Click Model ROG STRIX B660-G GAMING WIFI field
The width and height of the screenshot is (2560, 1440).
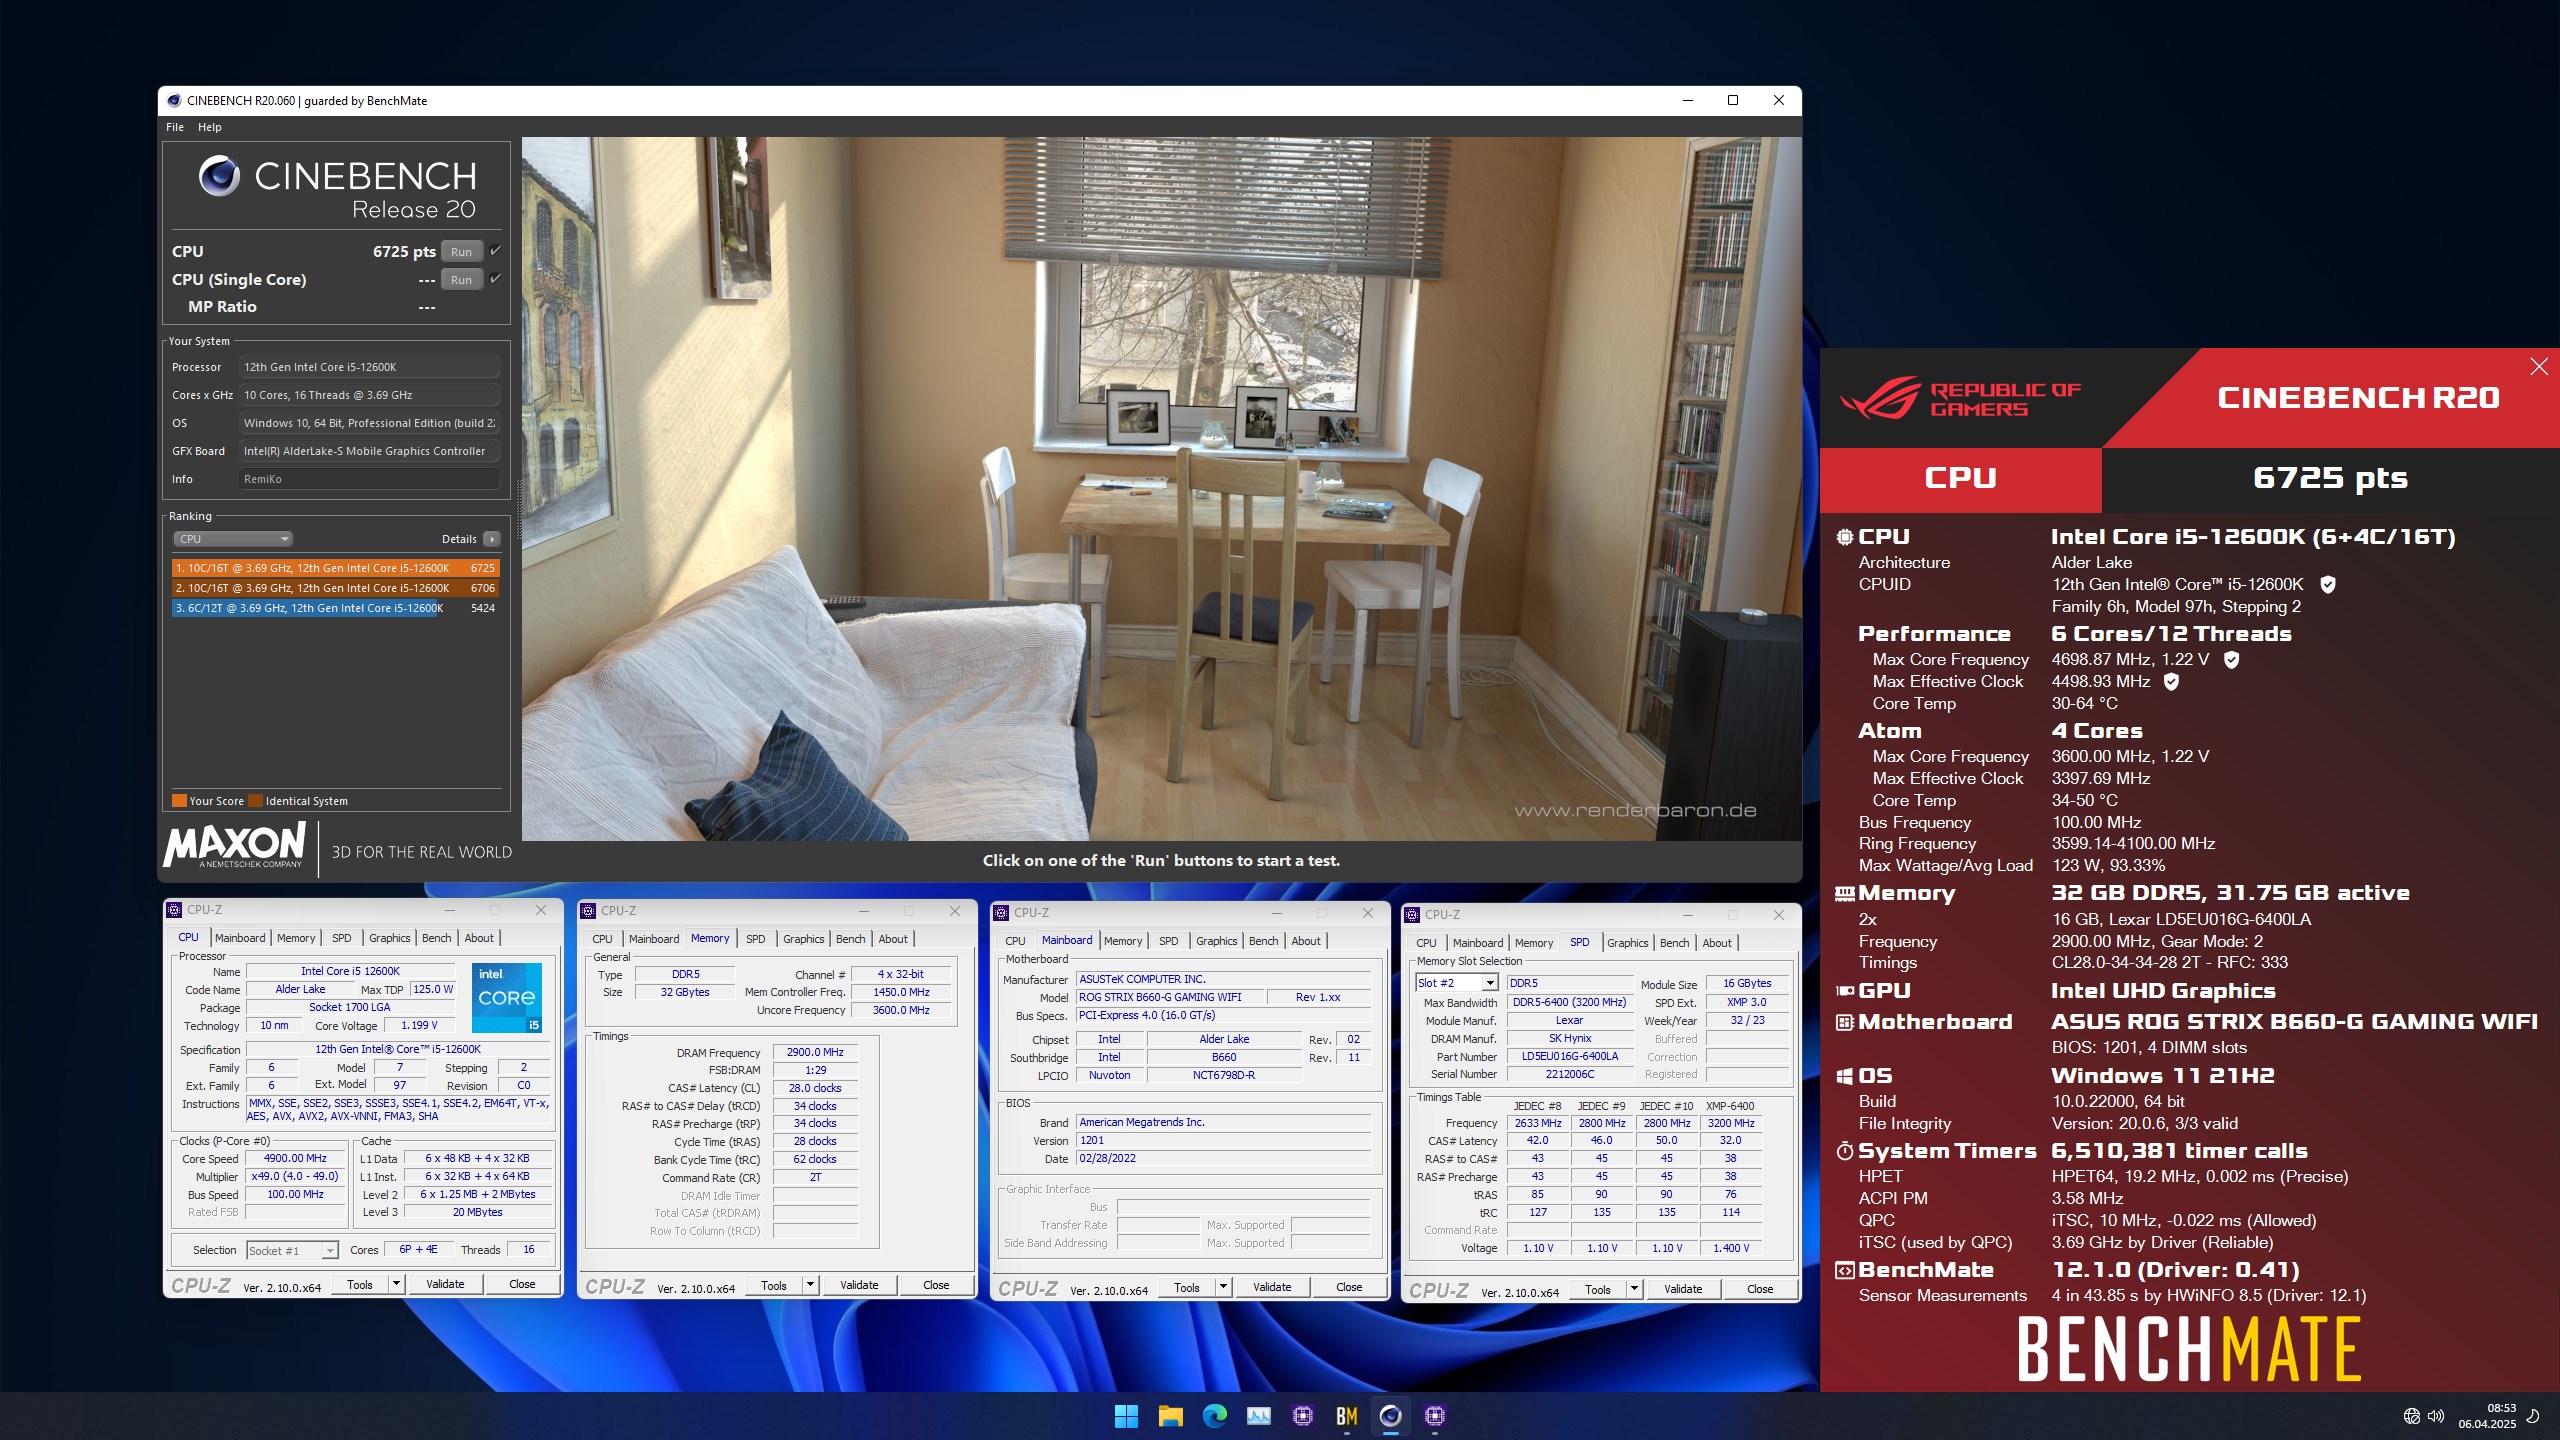point(1170,997)
